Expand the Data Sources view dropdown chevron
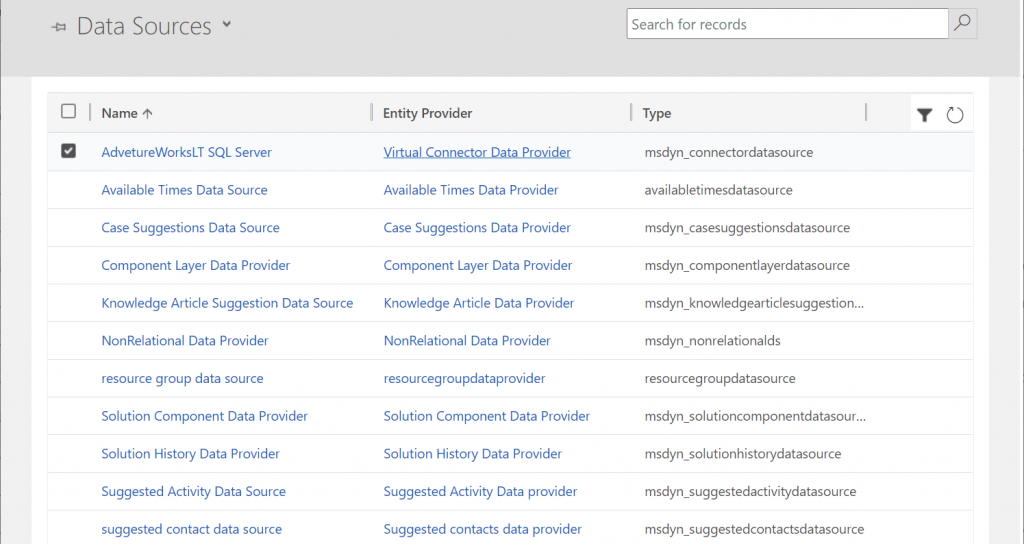Image resolution: width=1024 pixels, height=544 pixels. click(227, 24)
